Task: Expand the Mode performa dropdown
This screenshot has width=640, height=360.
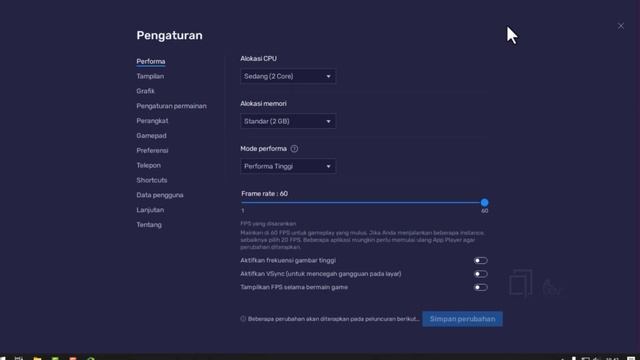Action: pyautogui.click(x=288, y=166)
